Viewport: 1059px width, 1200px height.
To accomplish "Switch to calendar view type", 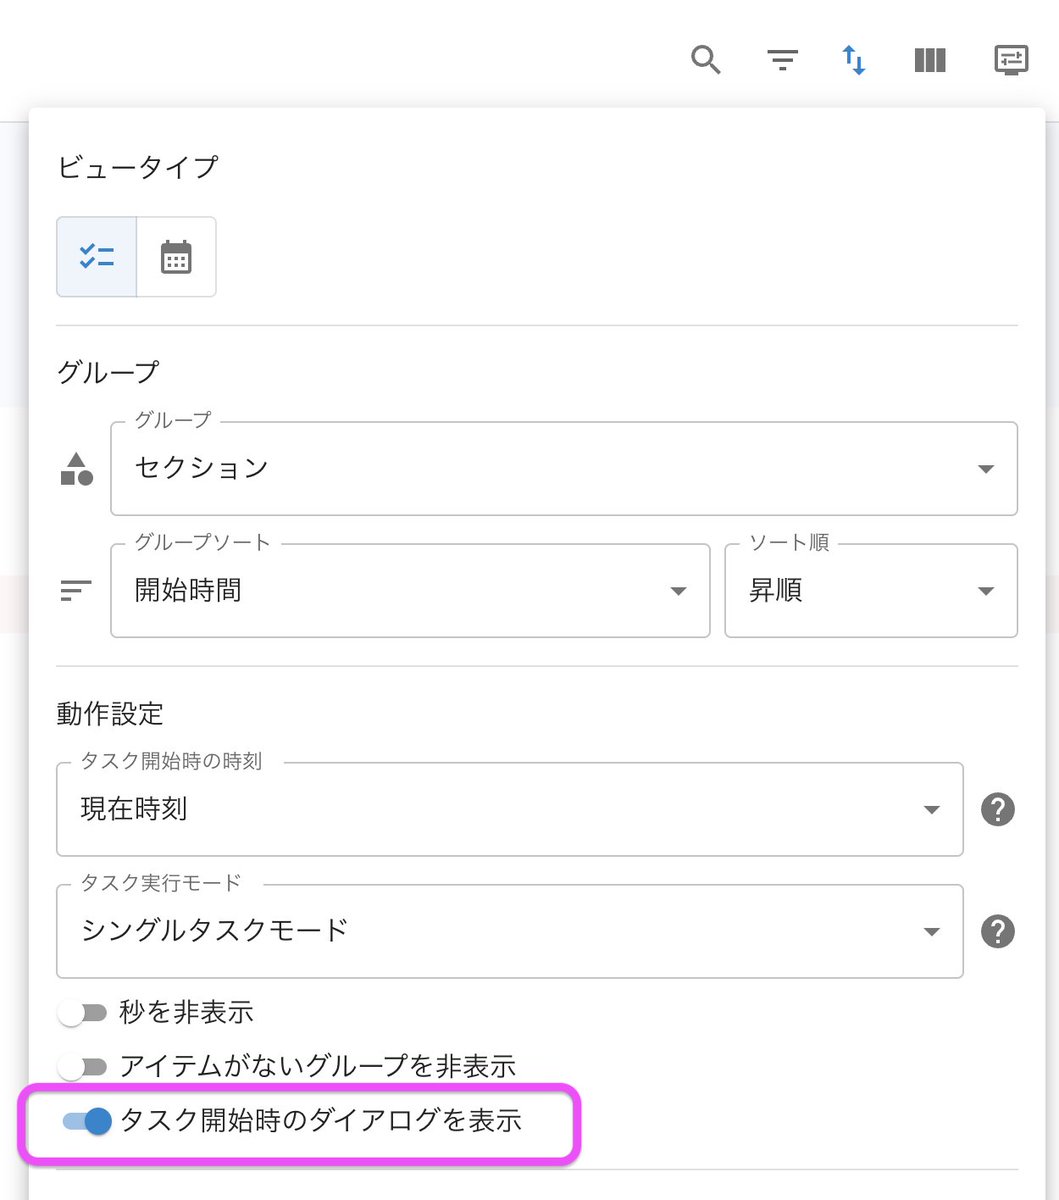I will click(x=176, y=257).
